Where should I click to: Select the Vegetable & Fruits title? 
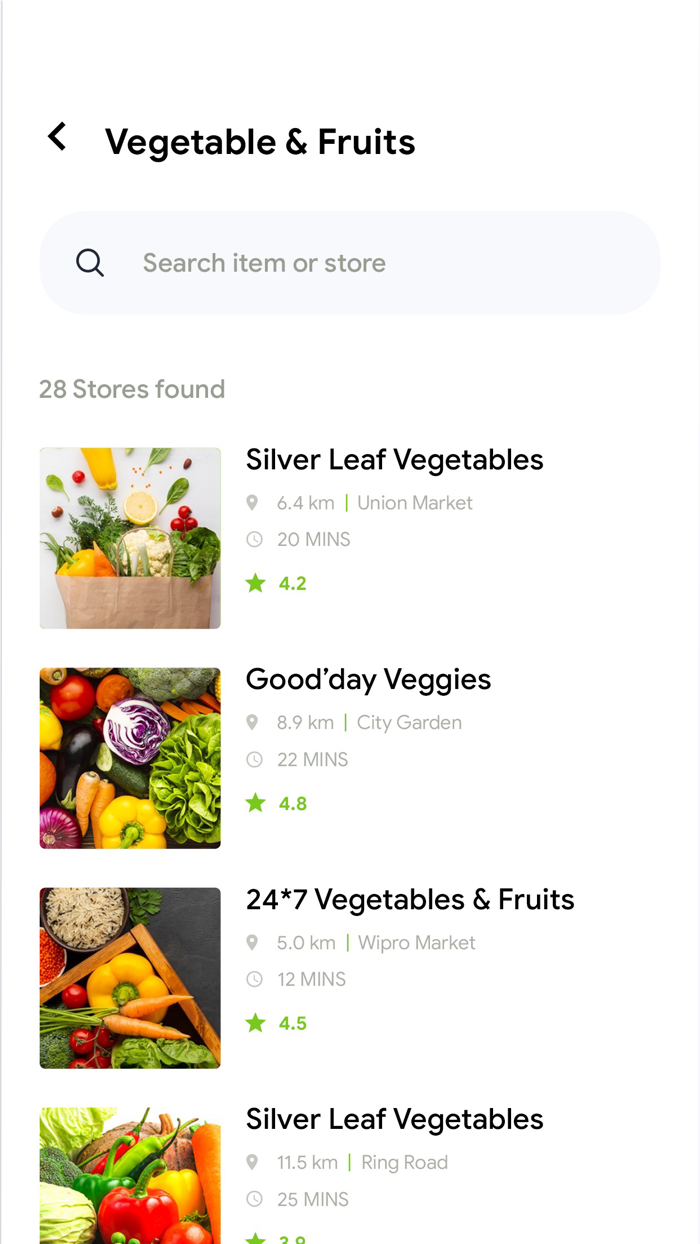261,141
